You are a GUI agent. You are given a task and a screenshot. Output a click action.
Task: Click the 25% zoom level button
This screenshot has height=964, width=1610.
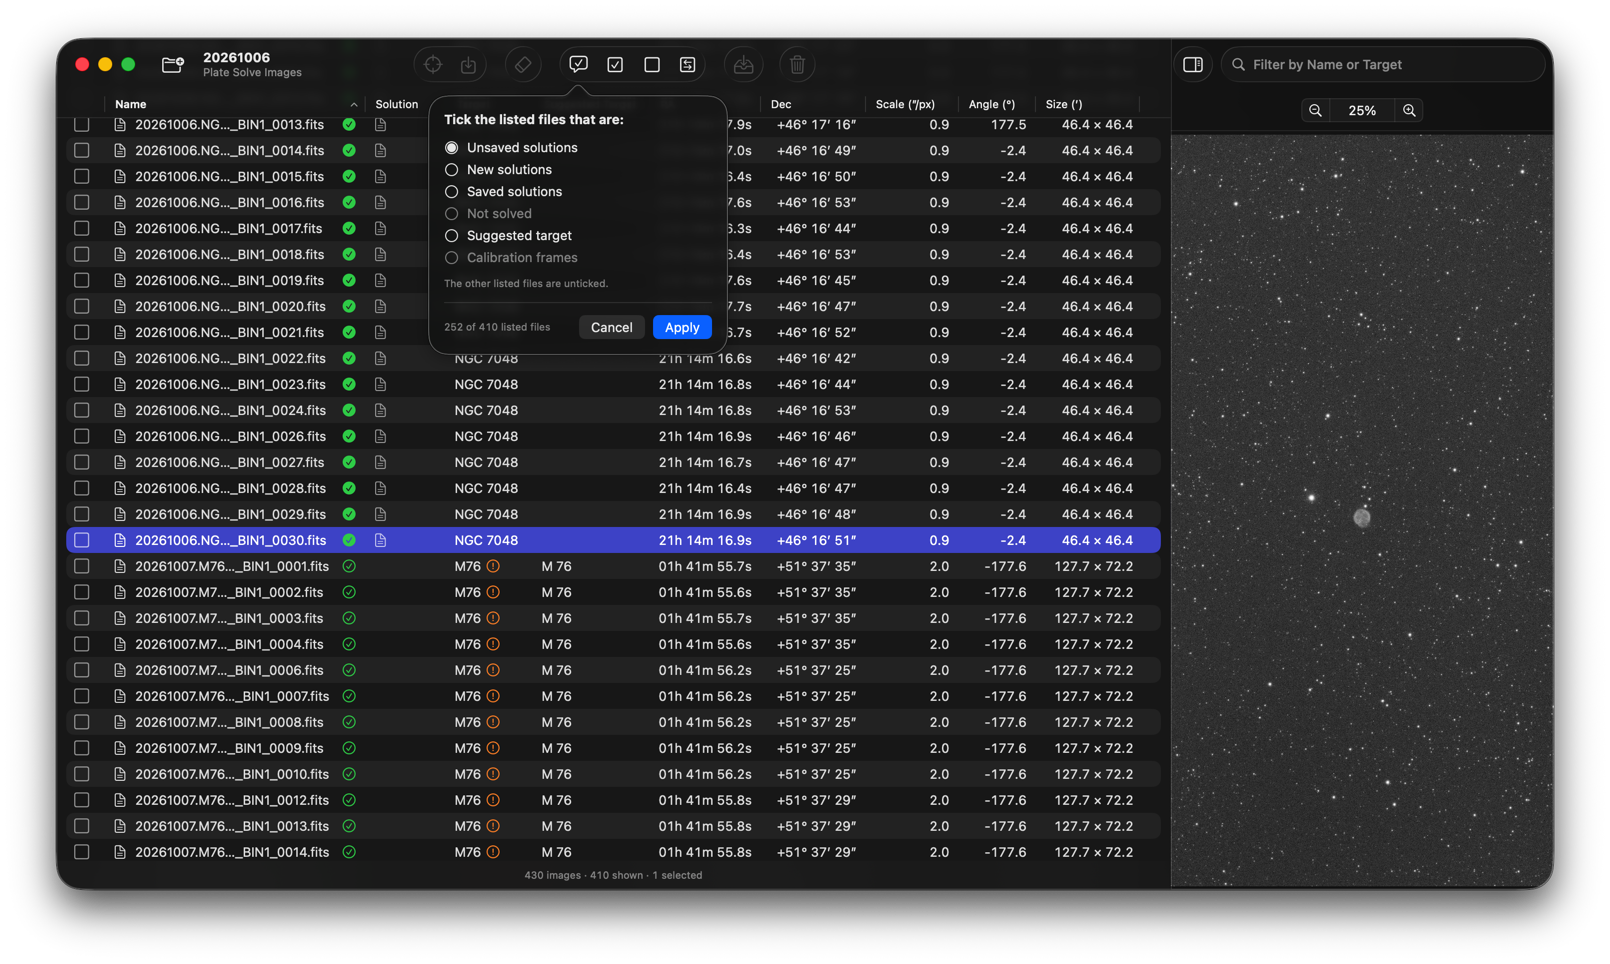coord(1362,111)
